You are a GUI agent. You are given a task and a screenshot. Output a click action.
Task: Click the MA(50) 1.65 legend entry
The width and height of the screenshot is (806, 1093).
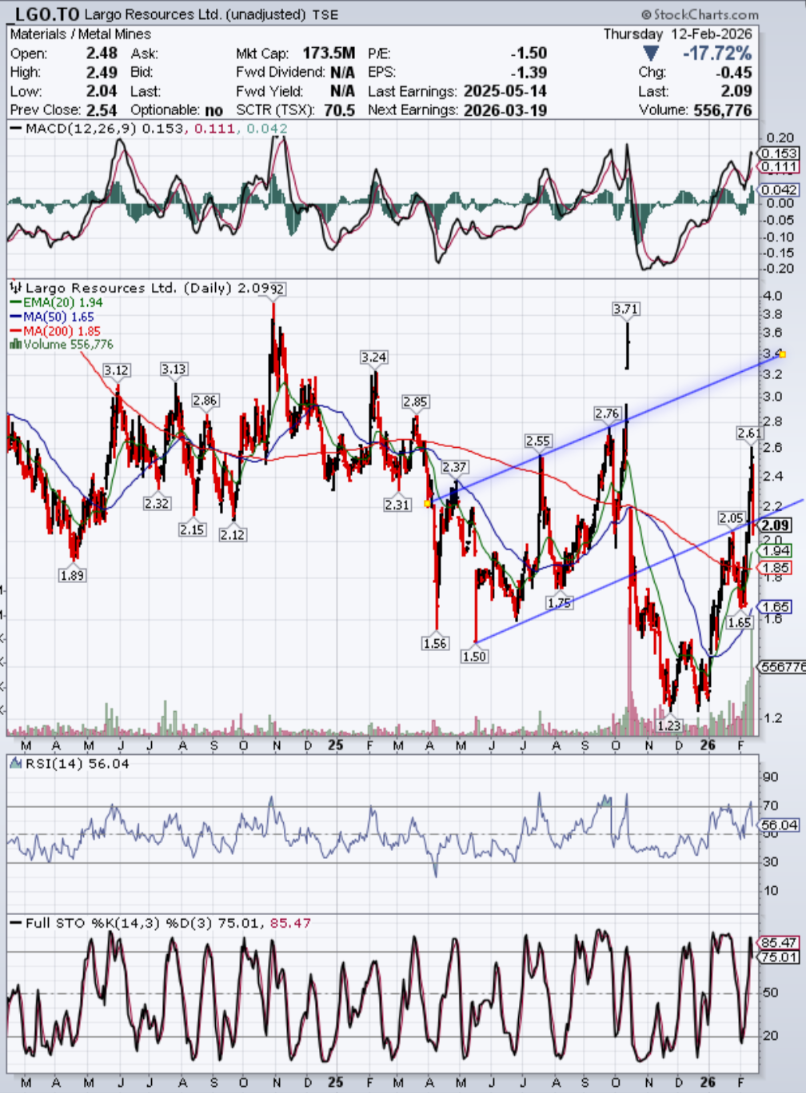pyautogui.click(x=52, y=316)
